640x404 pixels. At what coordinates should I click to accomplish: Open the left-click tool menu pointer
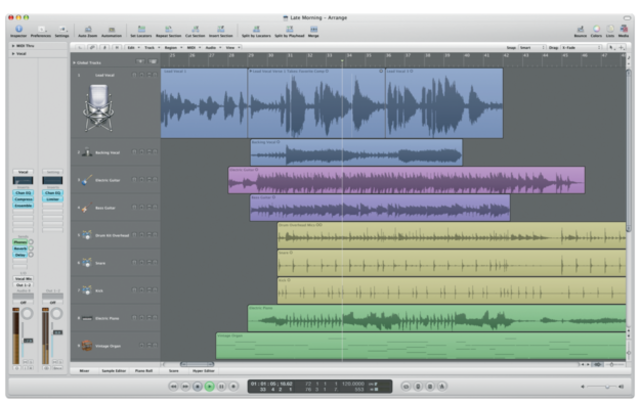tap(611, 48)
